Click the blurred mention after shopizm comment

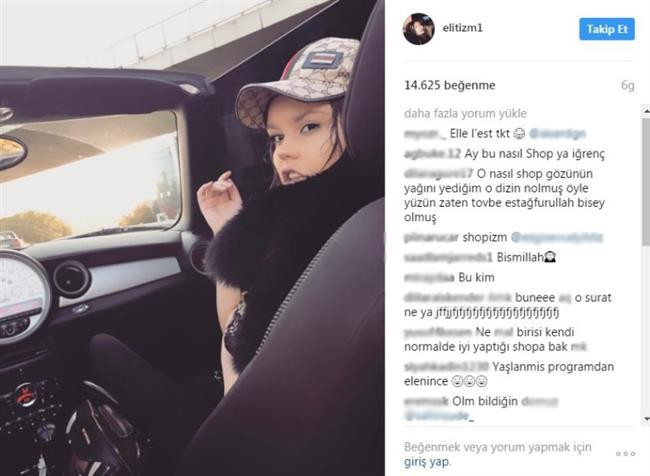pos(556,238)
